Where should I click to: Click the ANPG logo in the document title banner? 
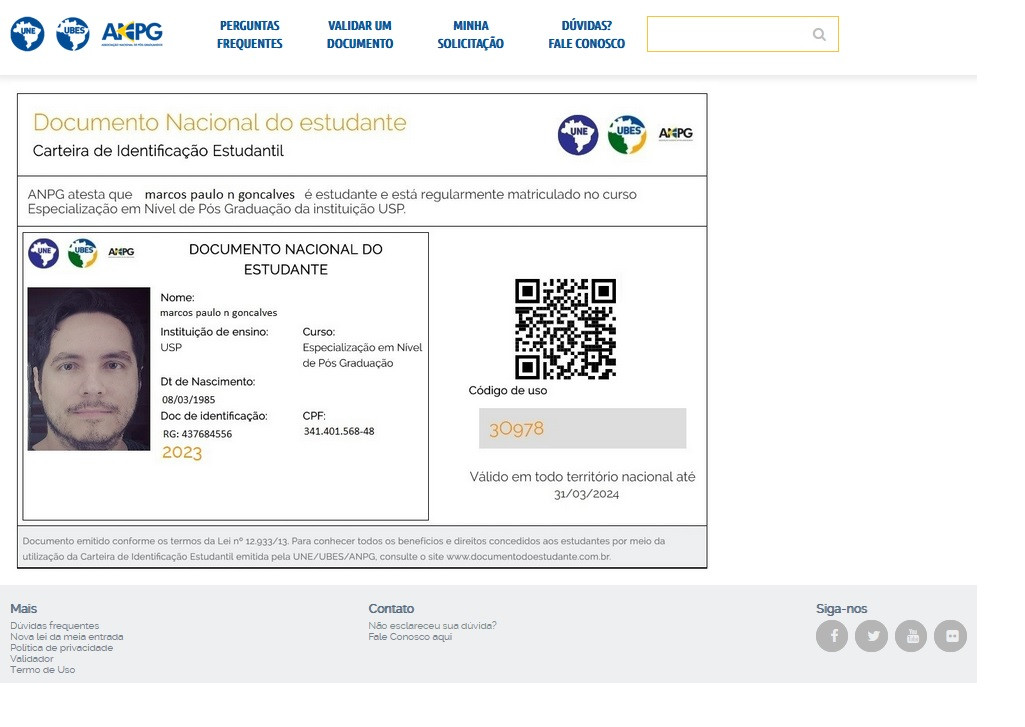tap(676, 133)
